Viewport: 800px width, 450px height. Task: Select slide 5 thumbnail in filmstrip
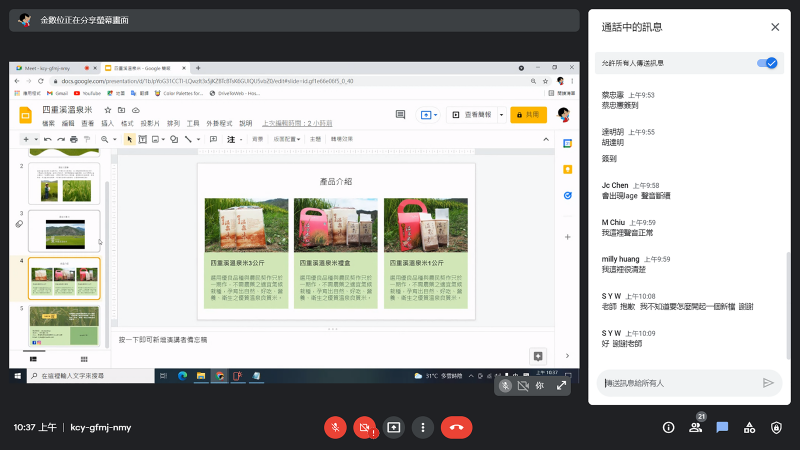[64, 326]
